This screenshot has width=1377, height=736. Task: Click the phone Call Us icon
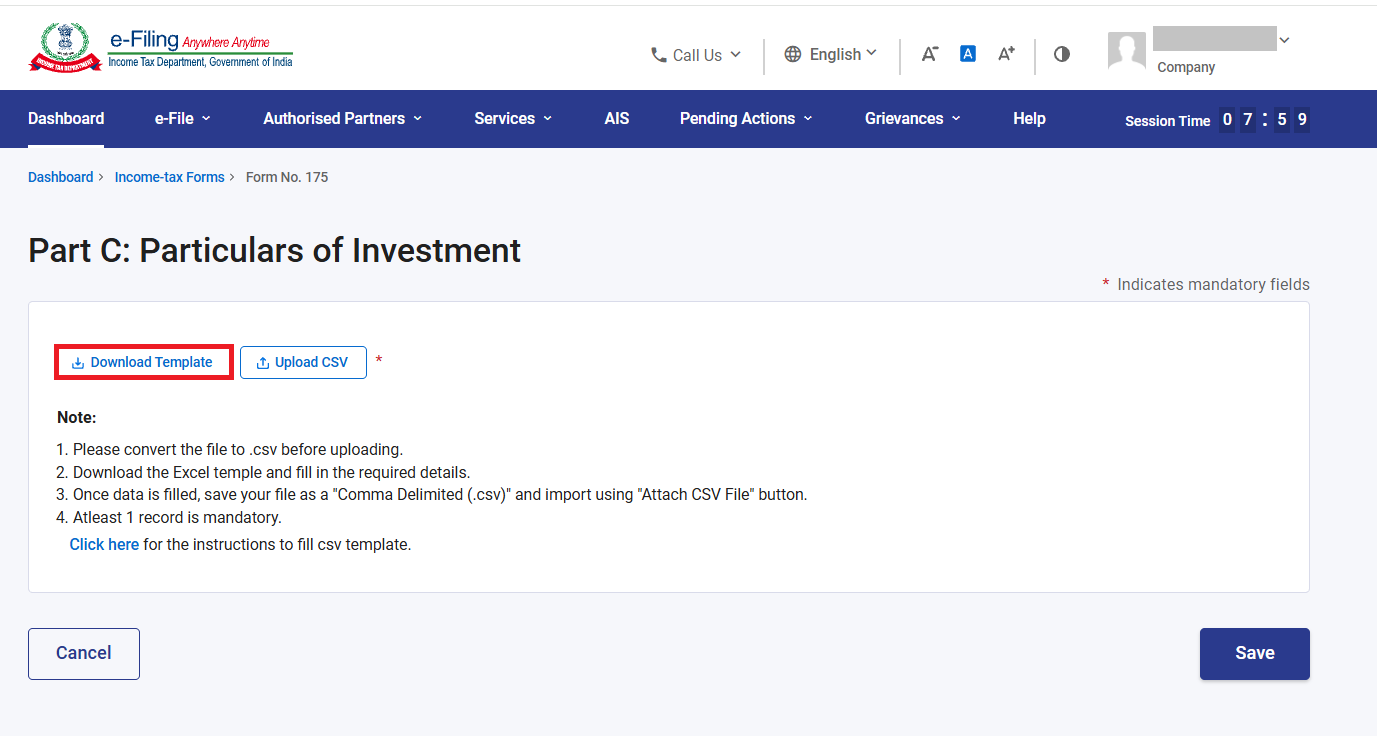point(658,55)
